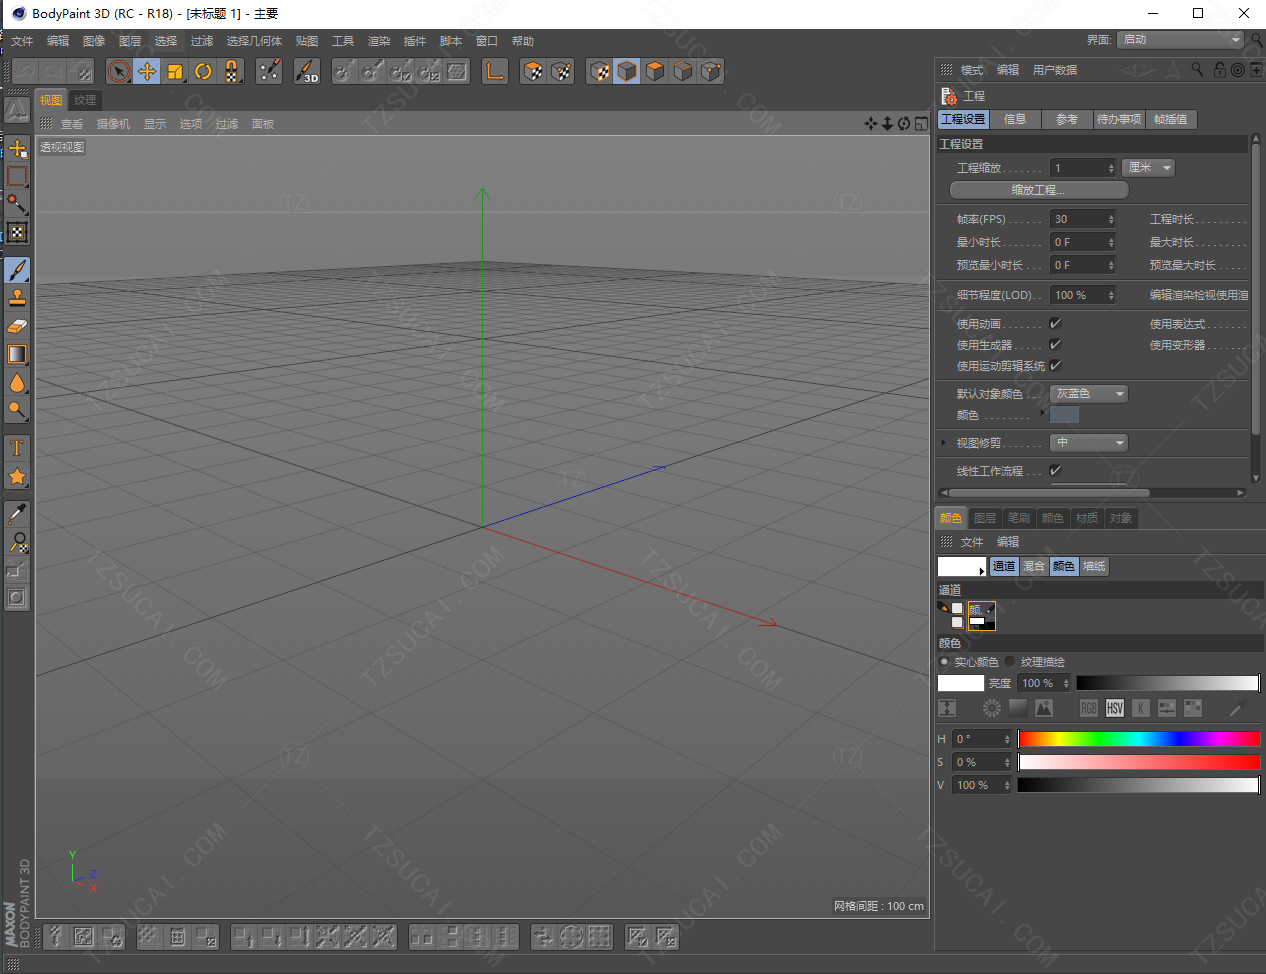Viewport: 1266px width, 974px height.
Task: Select the 颜 channel thumbnail
Action: (x=982, y=615)
